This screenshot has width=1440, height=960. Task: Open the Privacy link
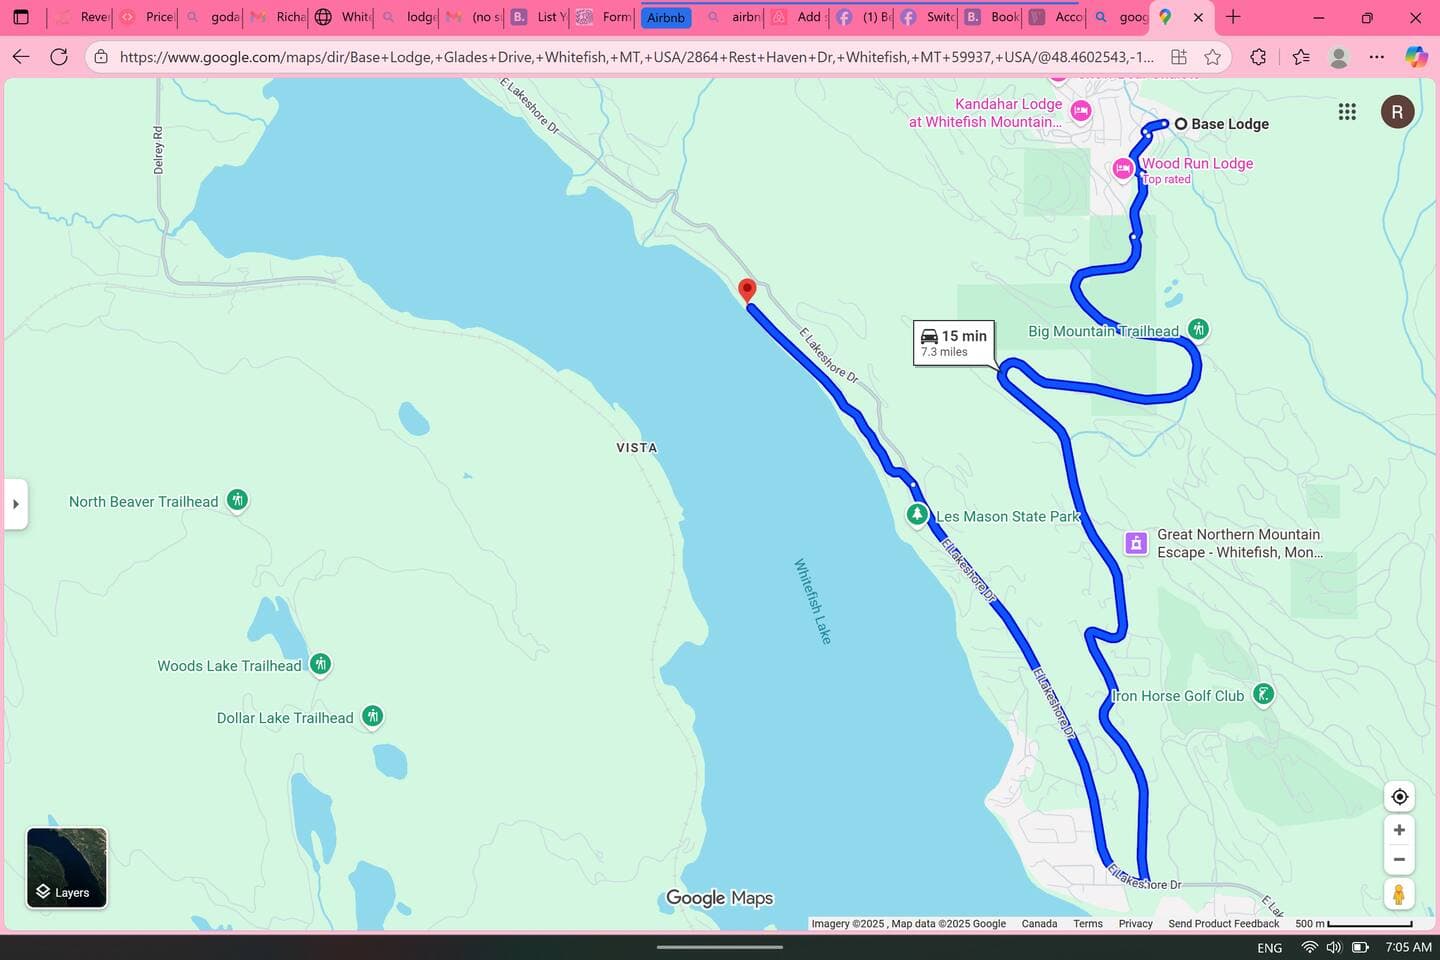click(x=1136, y=924)
